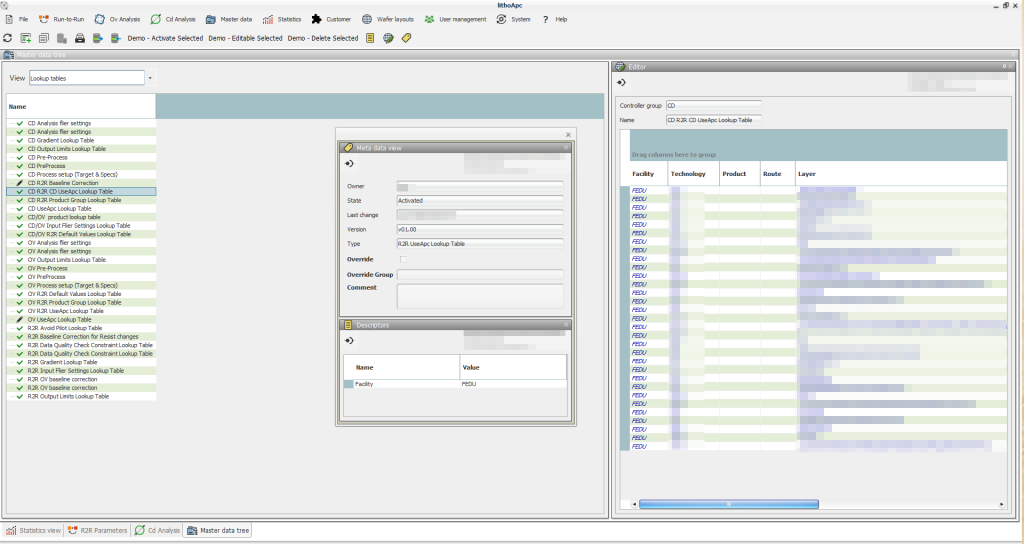The image size is (1024, 544).
Task: Close the floating popup containing Meta data view
Action: point(568,135)
